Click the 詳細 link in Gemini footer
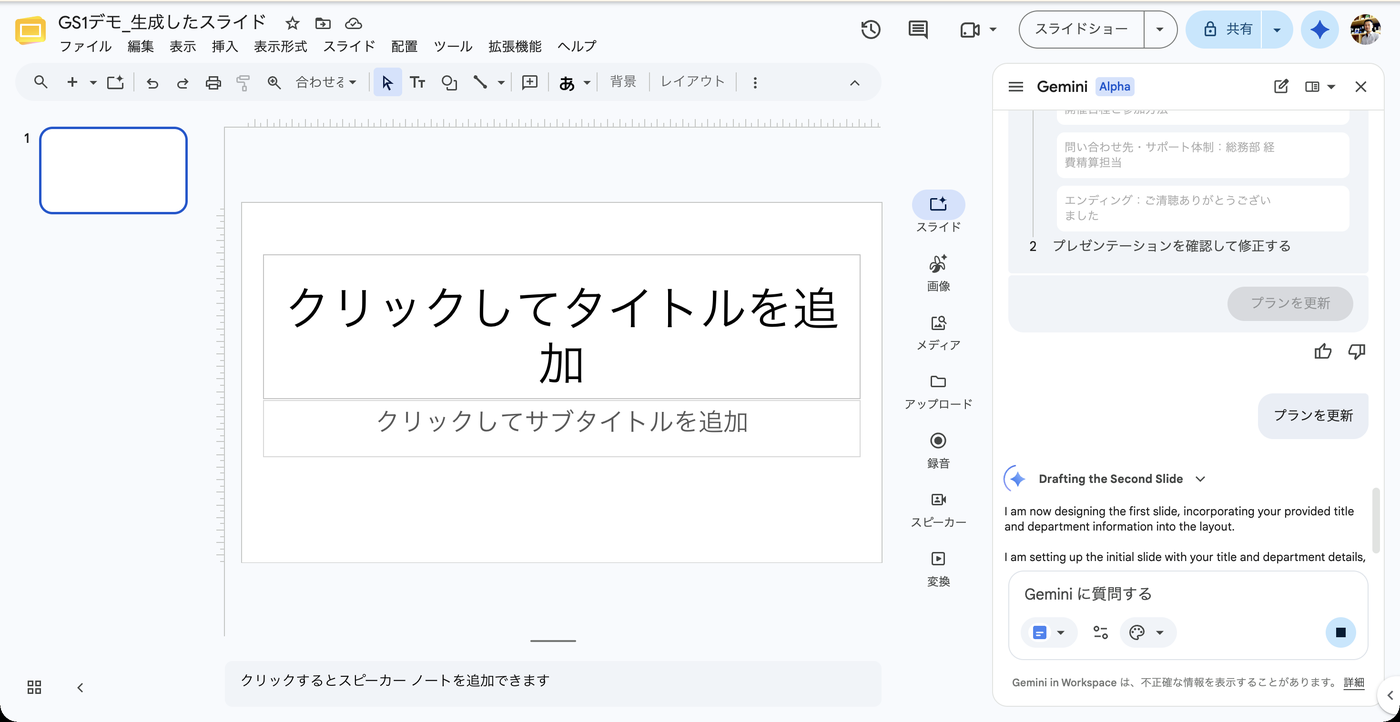This screenshot has height=722, width=1400. click(1353, 683)
